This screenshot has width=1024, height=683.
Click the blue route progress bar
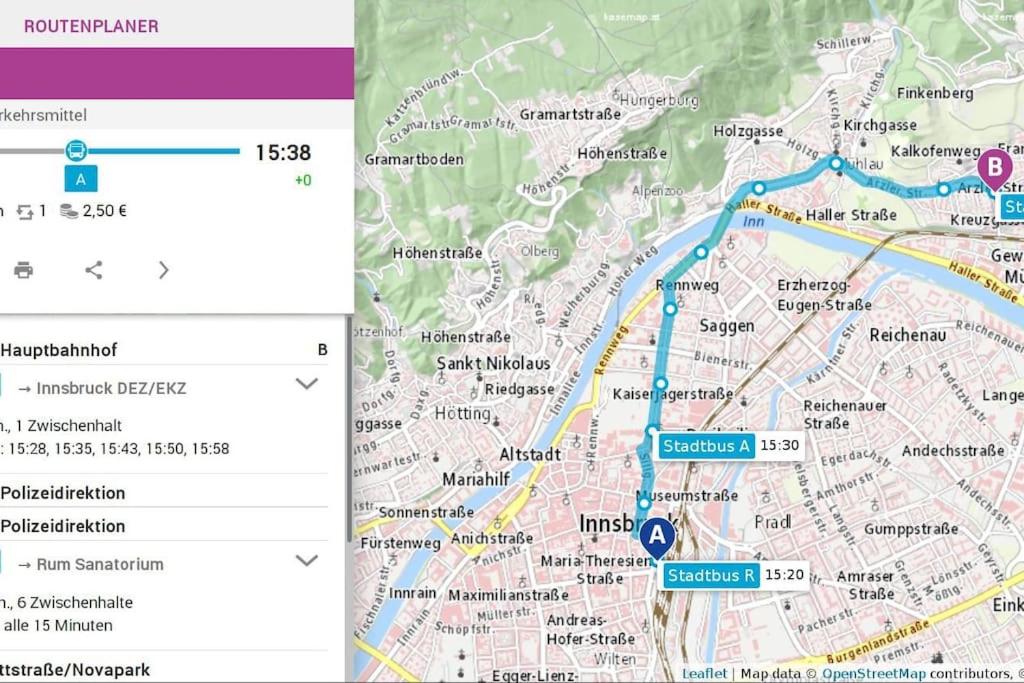pos(163,151)
